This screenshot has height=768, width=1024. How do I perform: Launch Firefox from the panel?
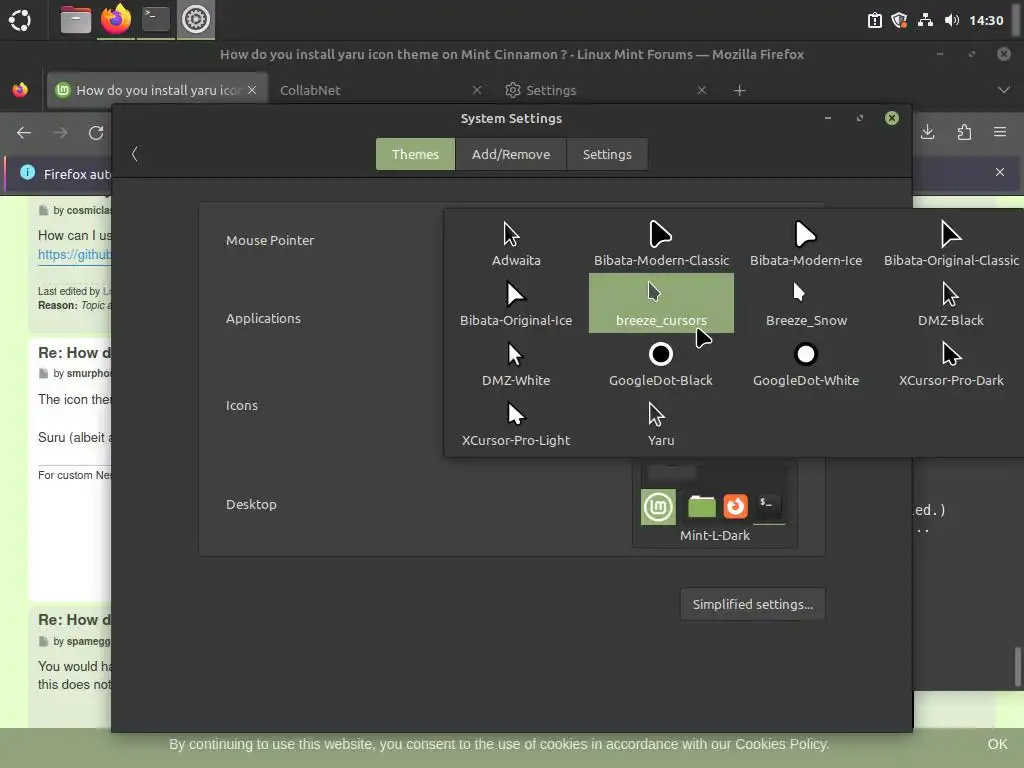coord(116,20)
